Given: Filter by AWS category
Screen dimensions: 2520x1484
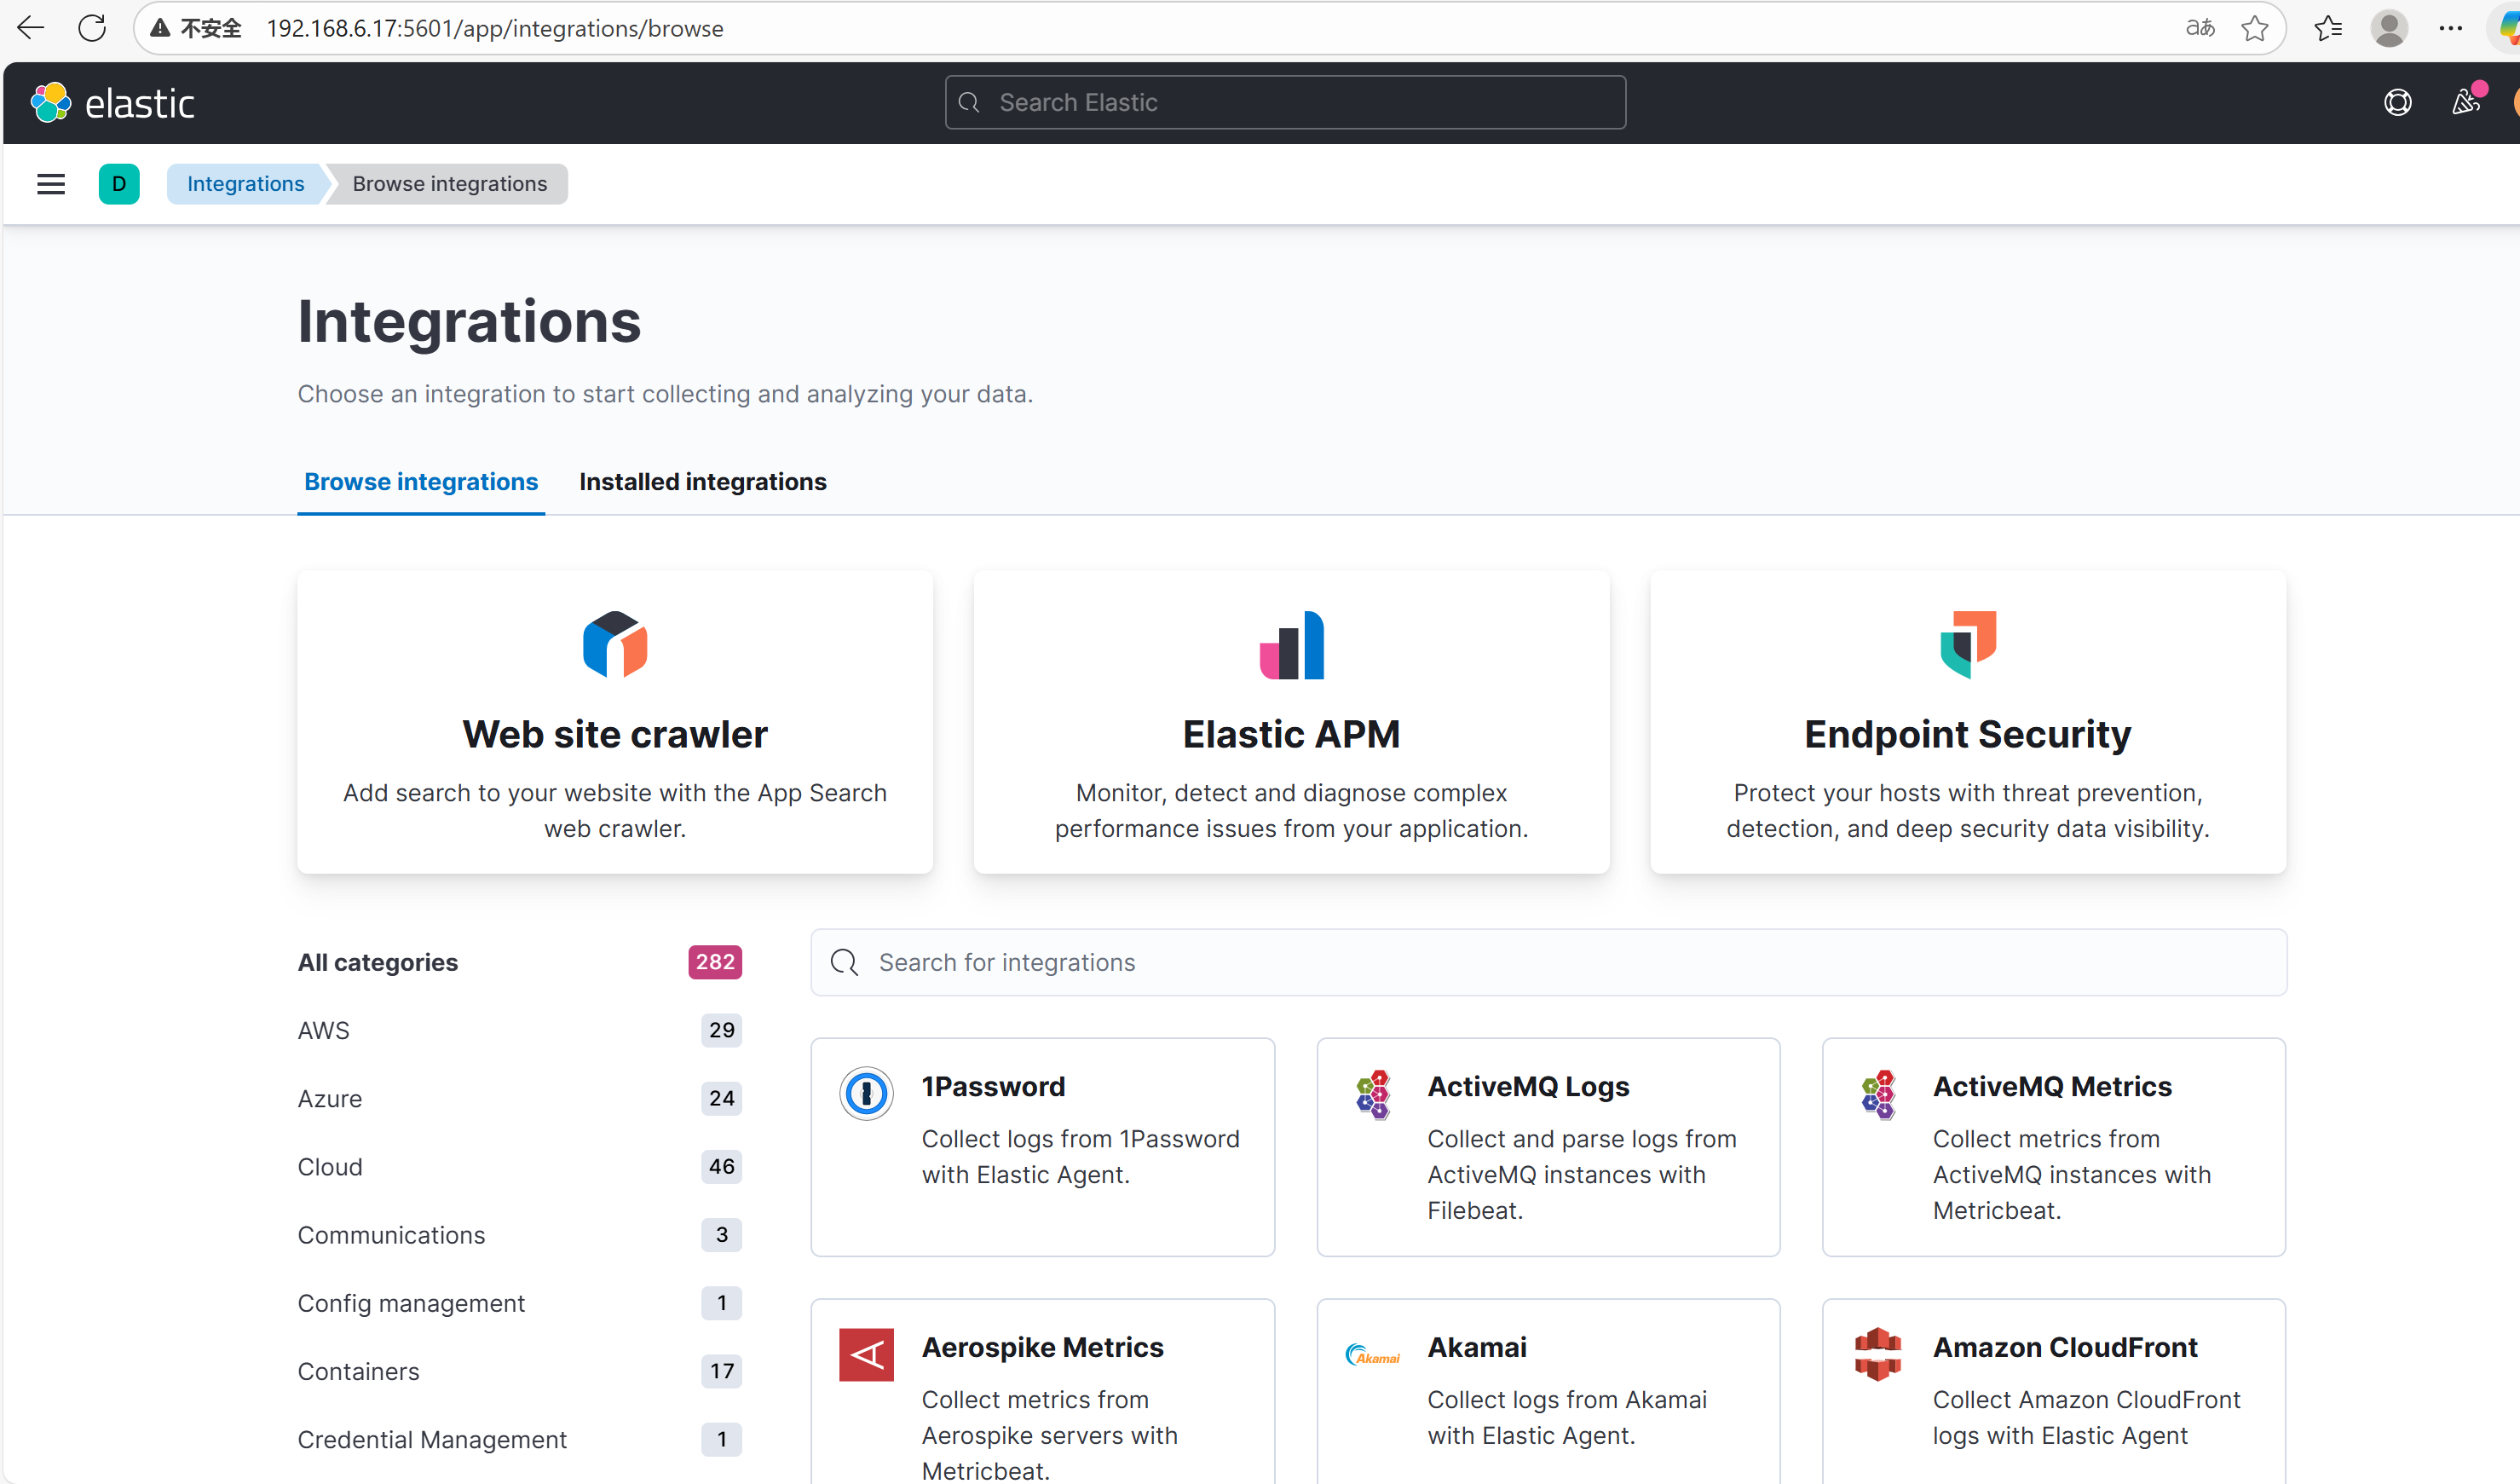Looking at the screenshot, I should pos(323,1030).
